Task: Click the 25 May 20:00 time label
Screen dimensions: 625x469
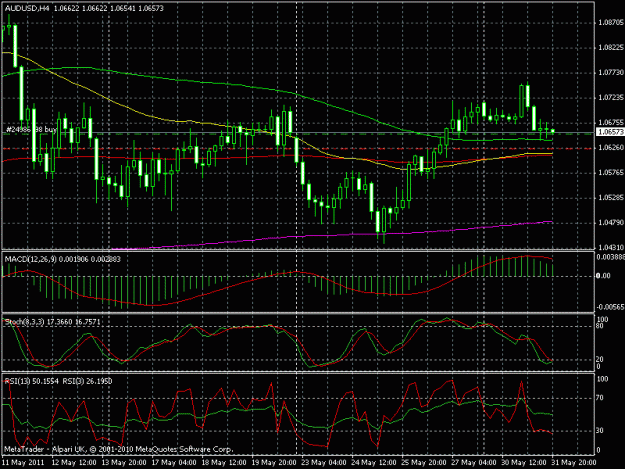Action: pos(424,463)
